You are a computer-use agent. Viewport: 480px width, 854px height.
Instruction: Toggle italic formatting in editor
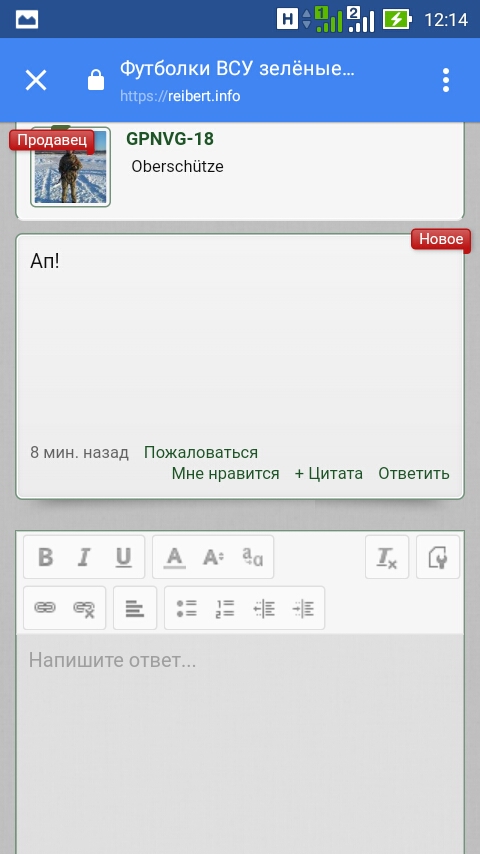point(83,557)
